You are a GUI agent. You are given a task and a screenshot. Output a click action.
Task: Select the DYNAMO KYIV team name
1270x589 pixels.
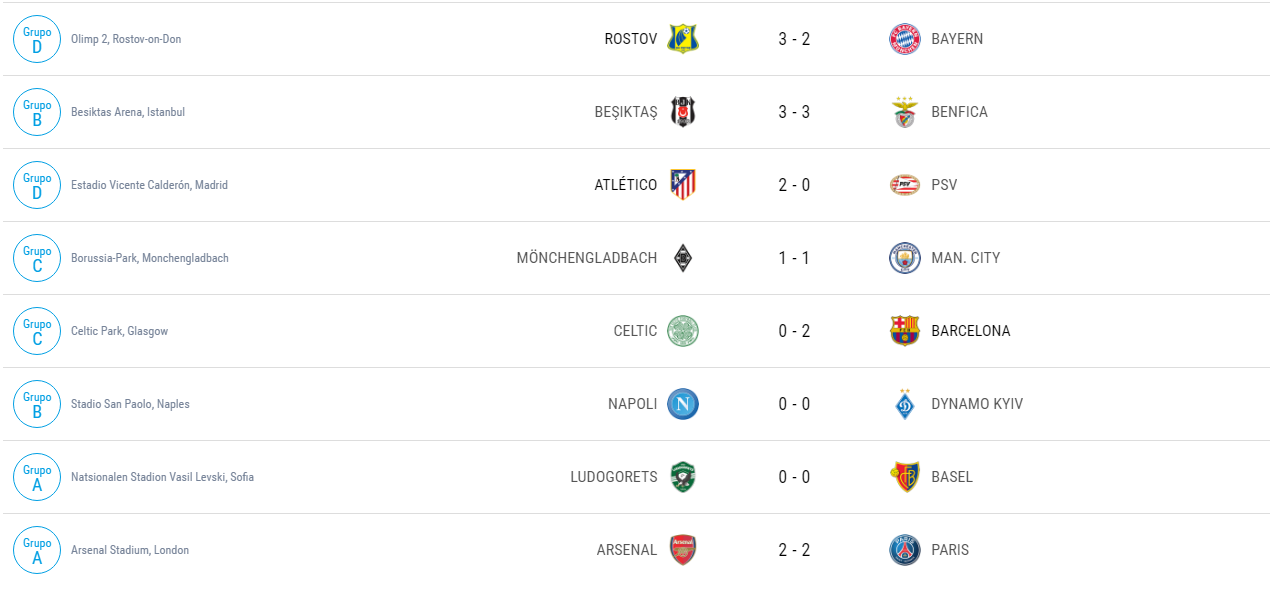[976, 404]
